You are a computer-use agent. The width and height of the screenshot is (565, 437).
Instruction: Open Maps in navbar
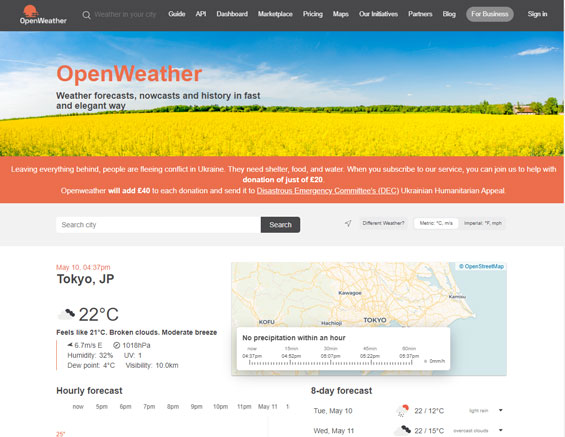(x=341, y=14)
